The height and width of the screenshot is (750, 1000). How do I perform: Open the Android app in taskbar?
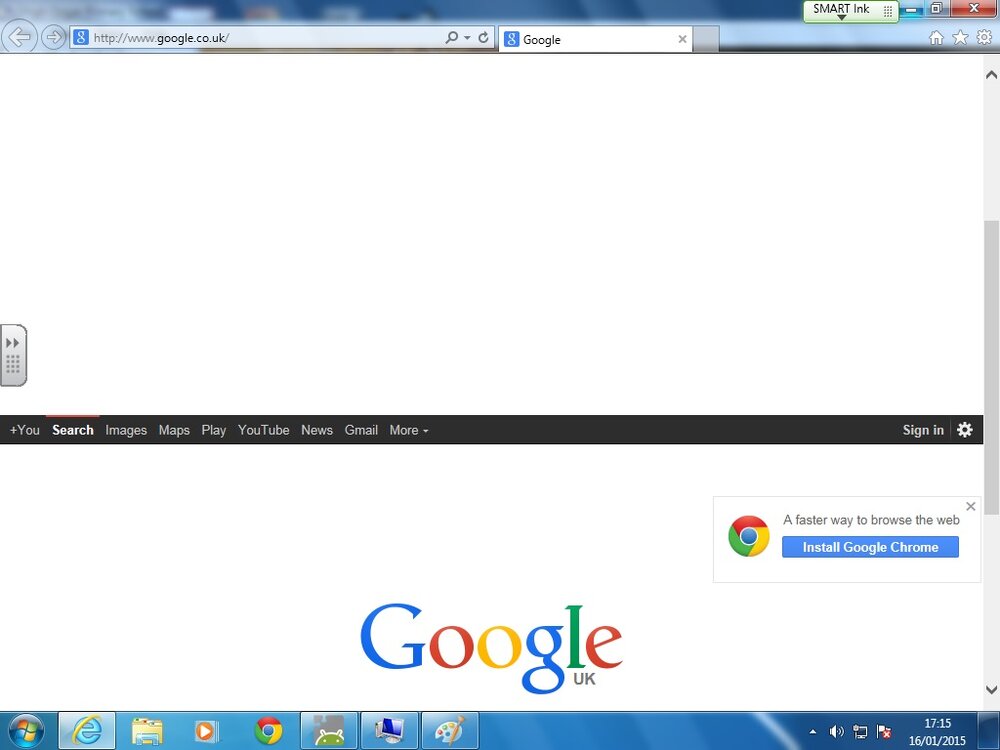click(328, 731)
